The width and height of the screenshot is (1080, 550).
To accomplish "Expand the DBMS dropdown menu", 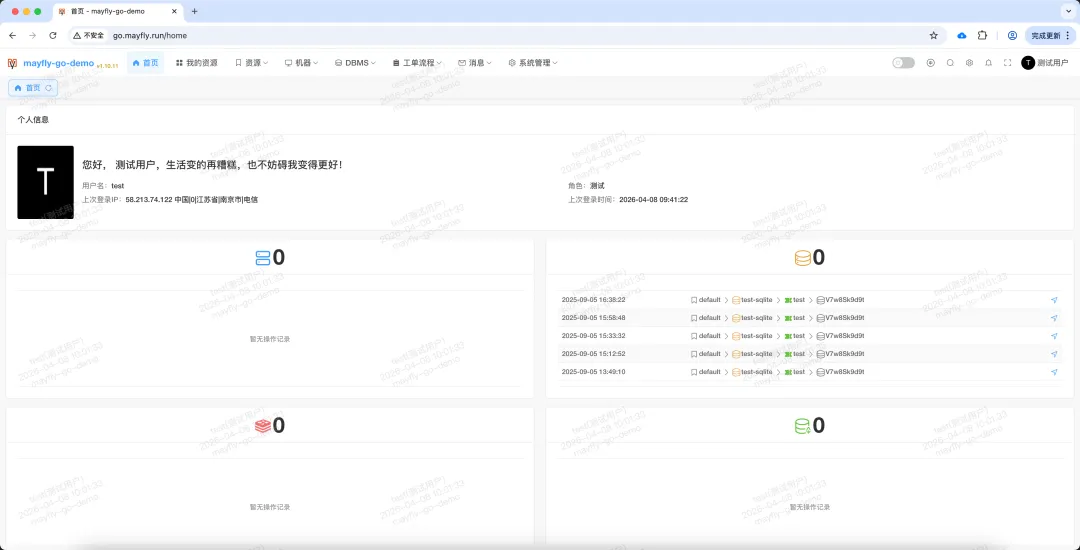I will click(x=355, y=63).
